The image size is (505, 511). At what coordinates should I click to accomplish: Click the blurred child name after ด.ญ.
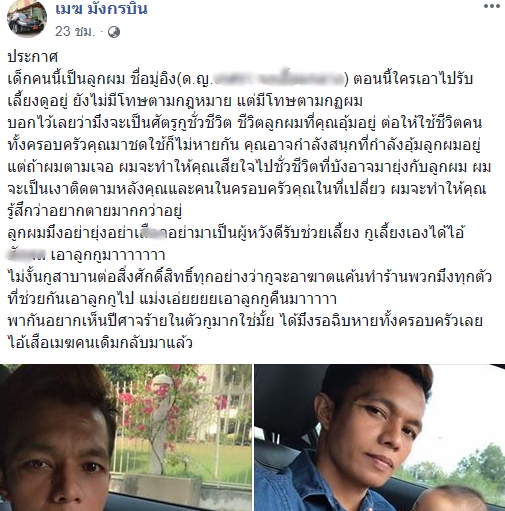click(x=278, y=79)
